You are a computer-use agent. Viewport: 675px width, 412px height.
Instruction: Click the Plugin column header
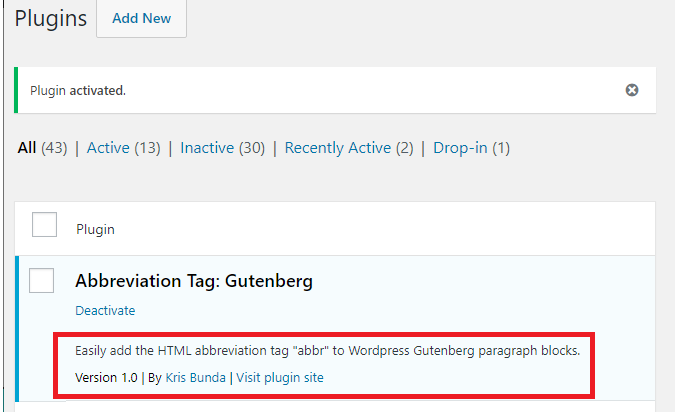[x=95, y=229]
